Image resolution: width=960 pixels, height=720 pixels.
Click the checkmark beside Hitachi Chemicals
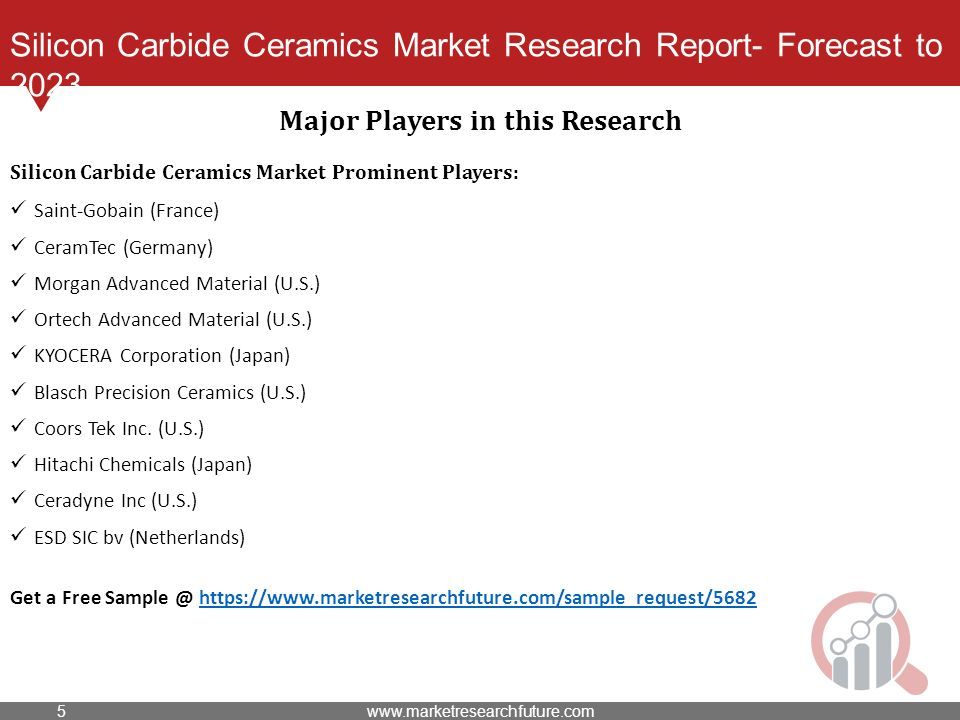point(18,462)
